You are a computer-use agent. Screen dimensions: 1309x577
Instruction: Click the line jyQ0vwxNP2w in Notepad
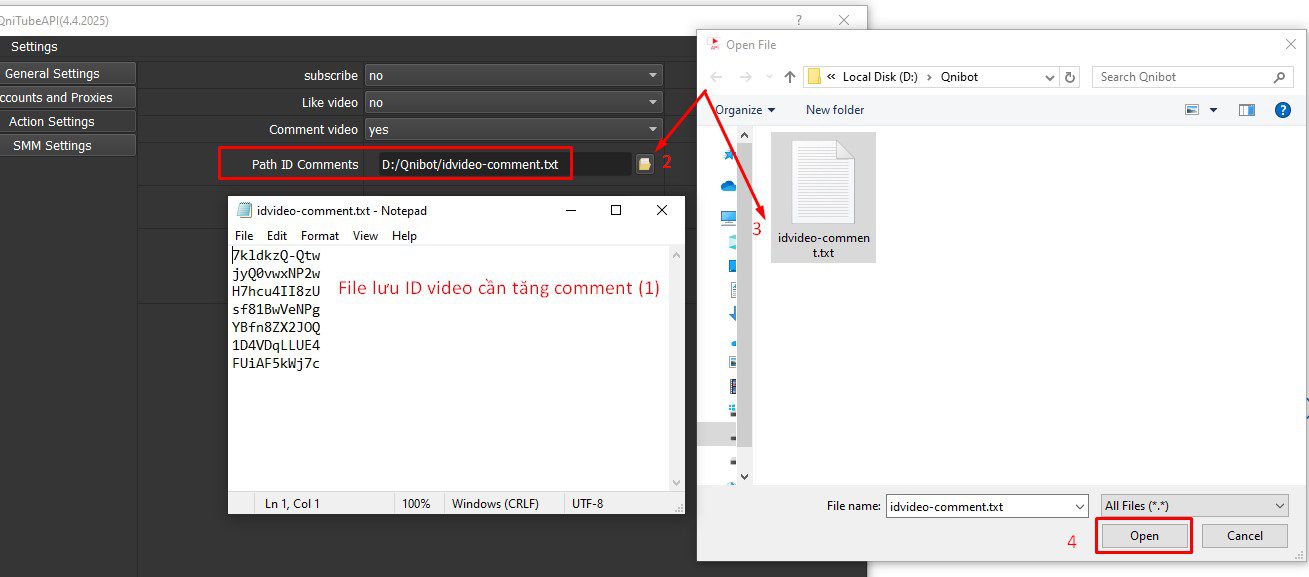pos(276,273)
